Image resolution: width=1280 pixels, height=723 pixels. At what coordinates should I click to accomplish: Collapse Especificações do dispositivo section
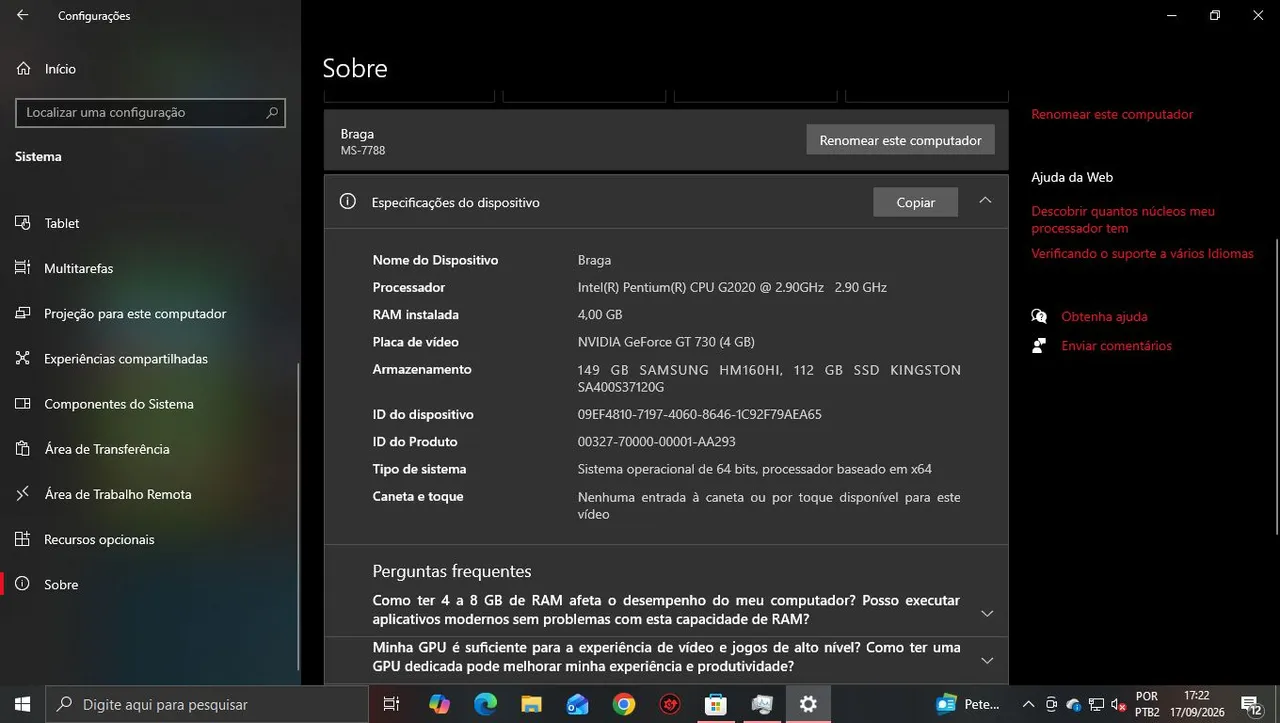tap(985, 201)
